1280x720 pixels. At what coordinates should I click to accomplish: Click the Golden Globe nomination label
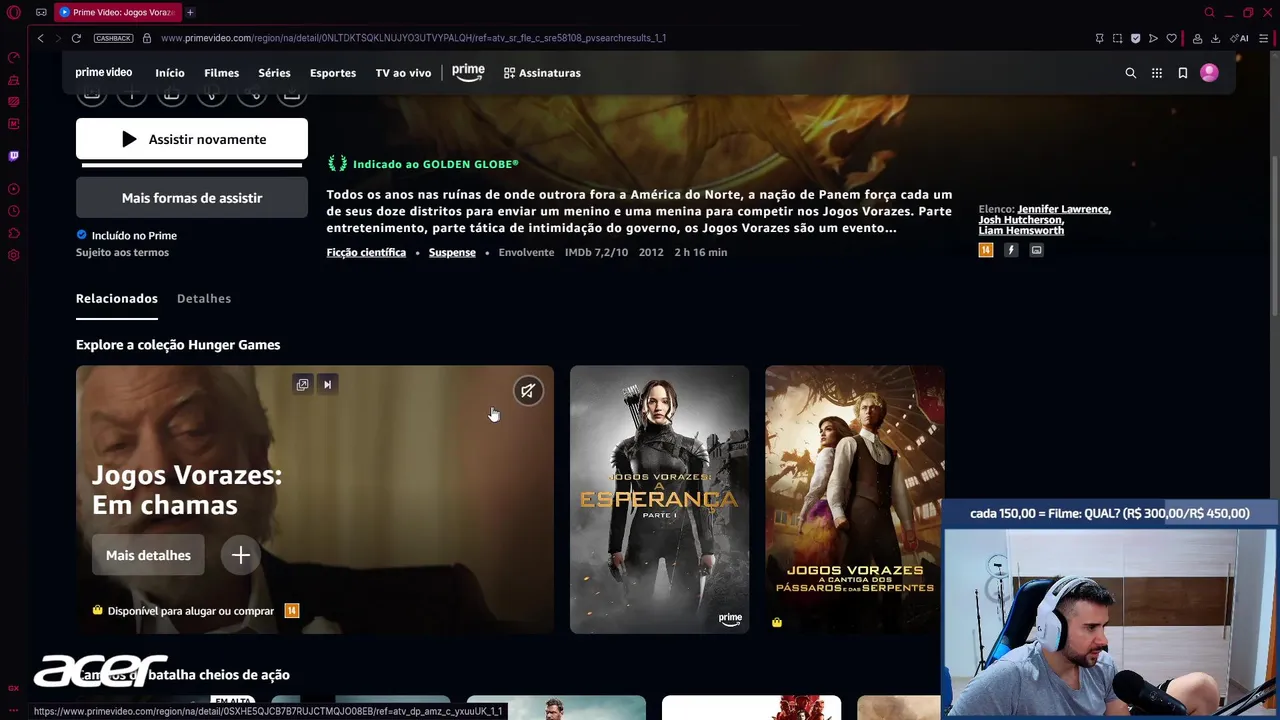[x=423, y=164]
